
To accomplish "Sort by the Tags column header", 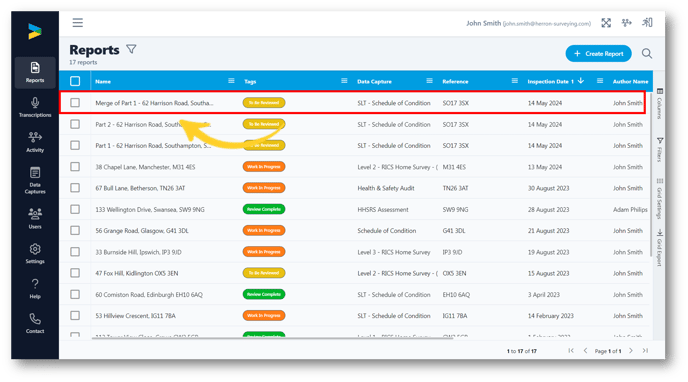I will tap(250, 82).
